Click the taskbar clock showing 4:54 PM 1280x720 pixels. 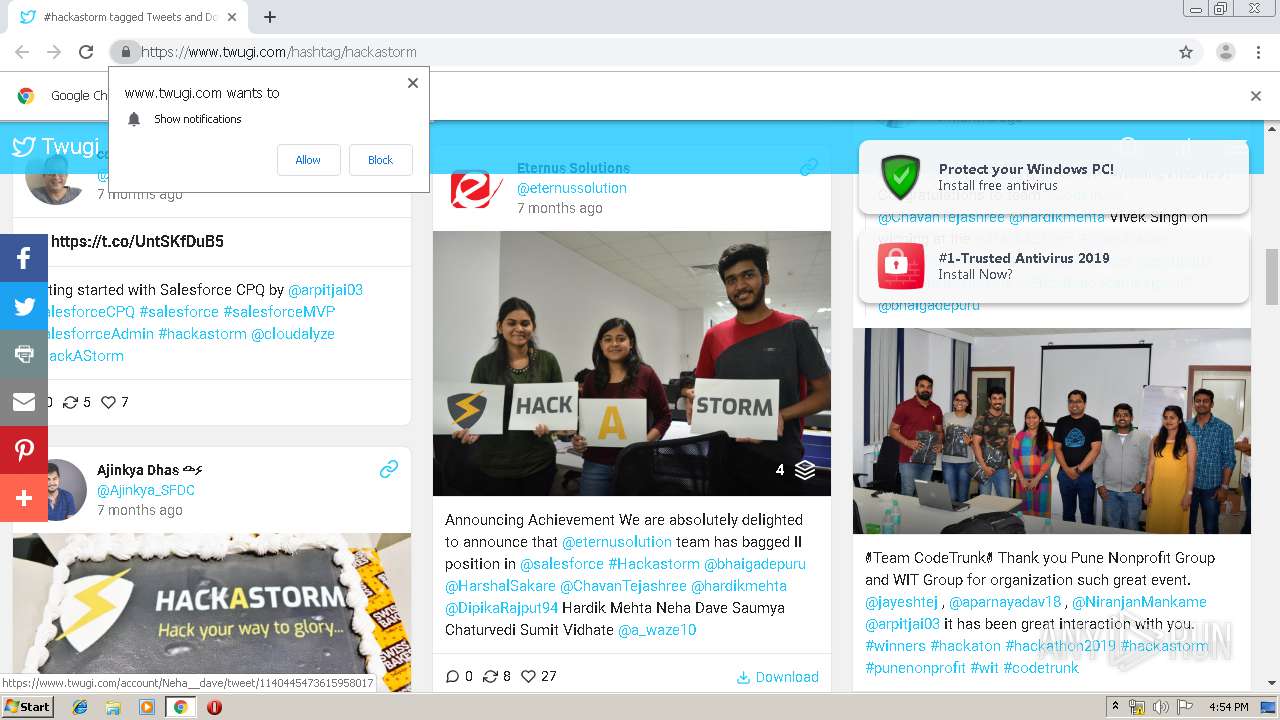tap(1228, 707)
